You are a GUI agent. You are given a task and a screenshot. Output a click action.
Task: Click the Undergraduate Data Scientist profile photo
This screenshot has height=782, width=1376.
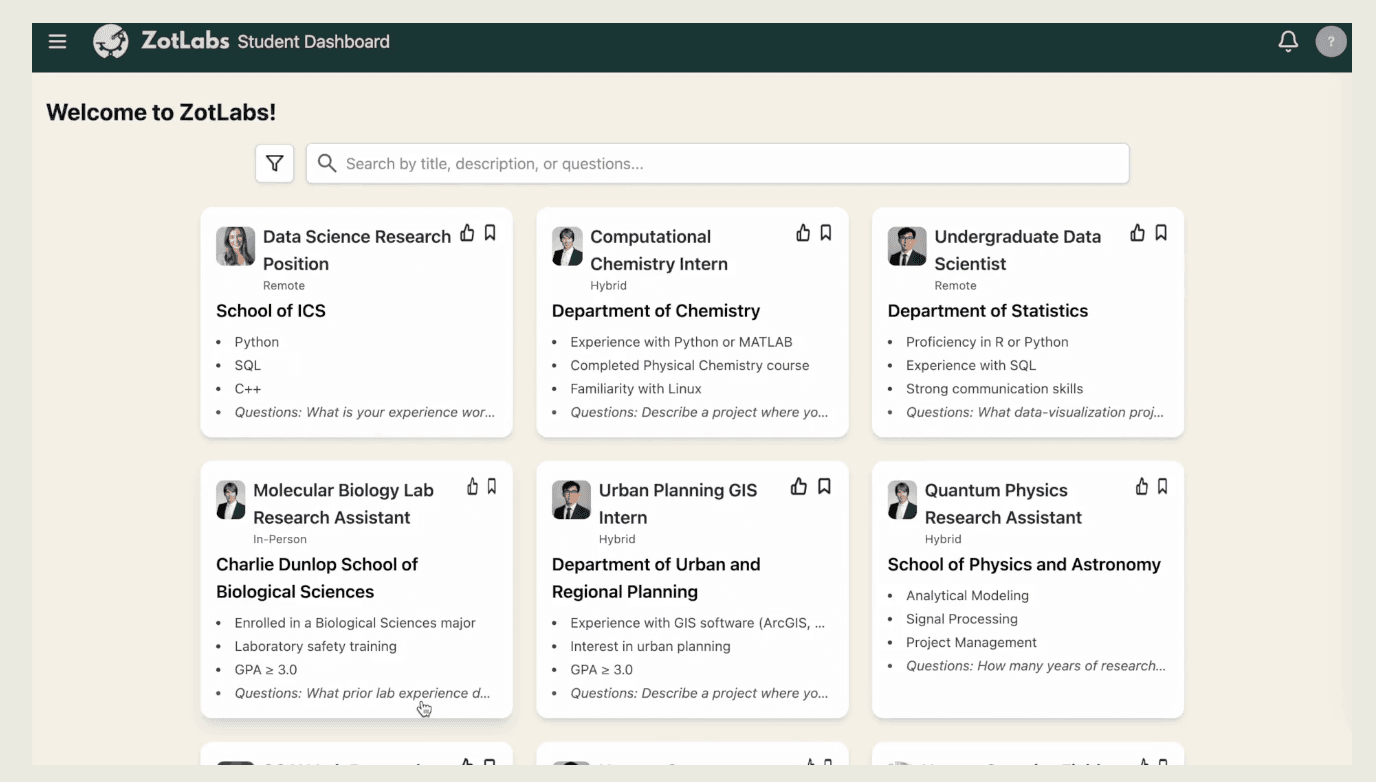(907, 246)
